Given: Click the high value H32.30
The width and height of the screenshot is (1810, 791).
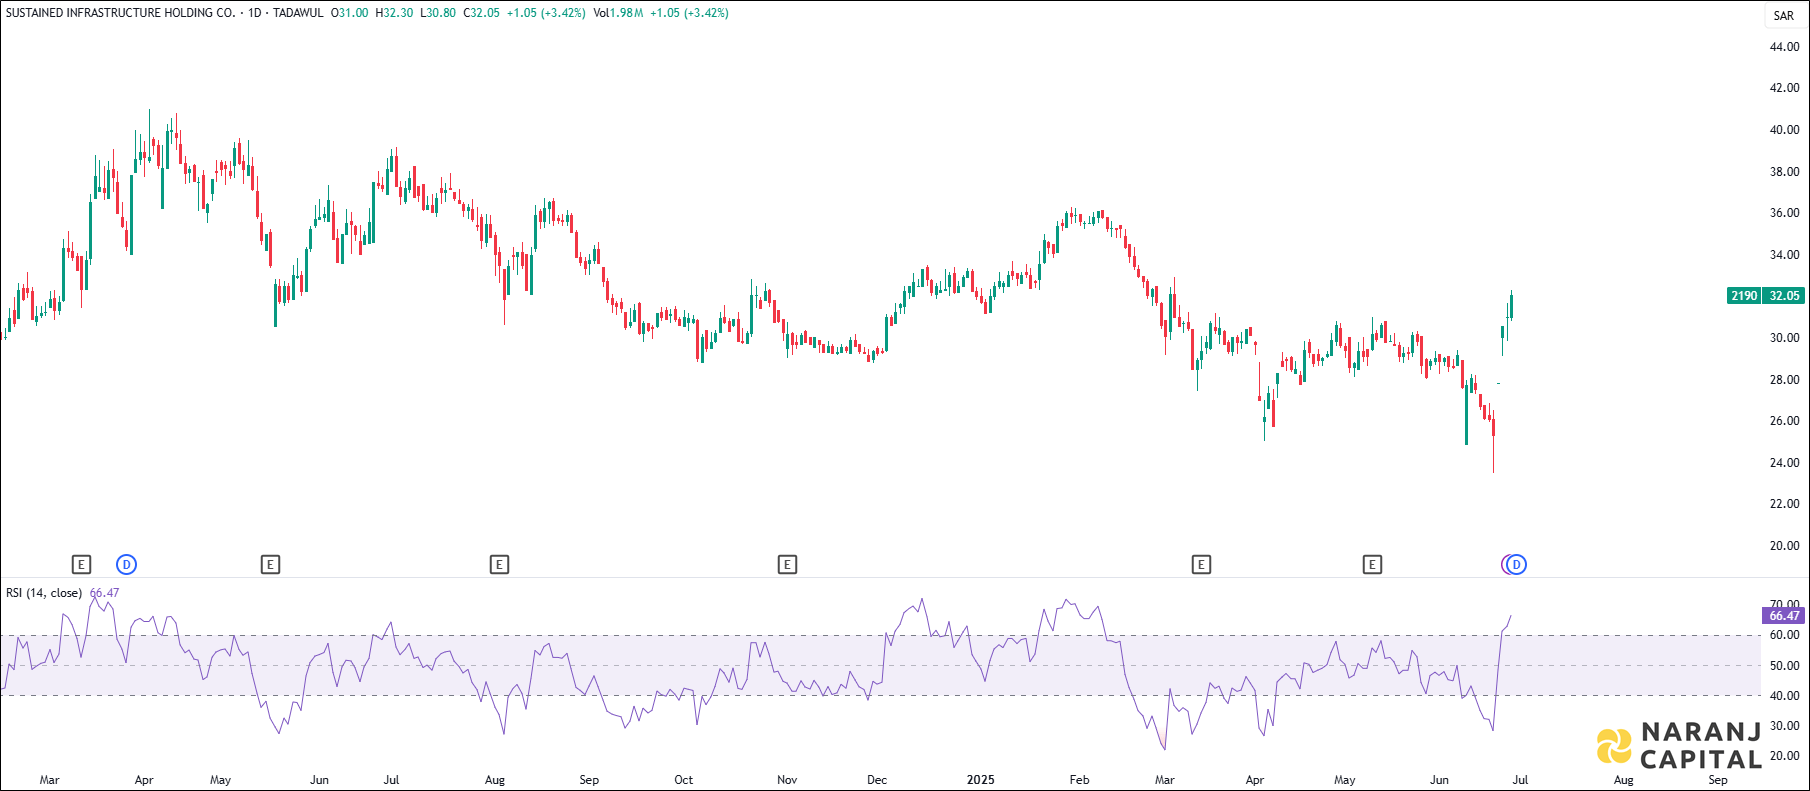Looking at the screenshot, I should coord(394,13).
